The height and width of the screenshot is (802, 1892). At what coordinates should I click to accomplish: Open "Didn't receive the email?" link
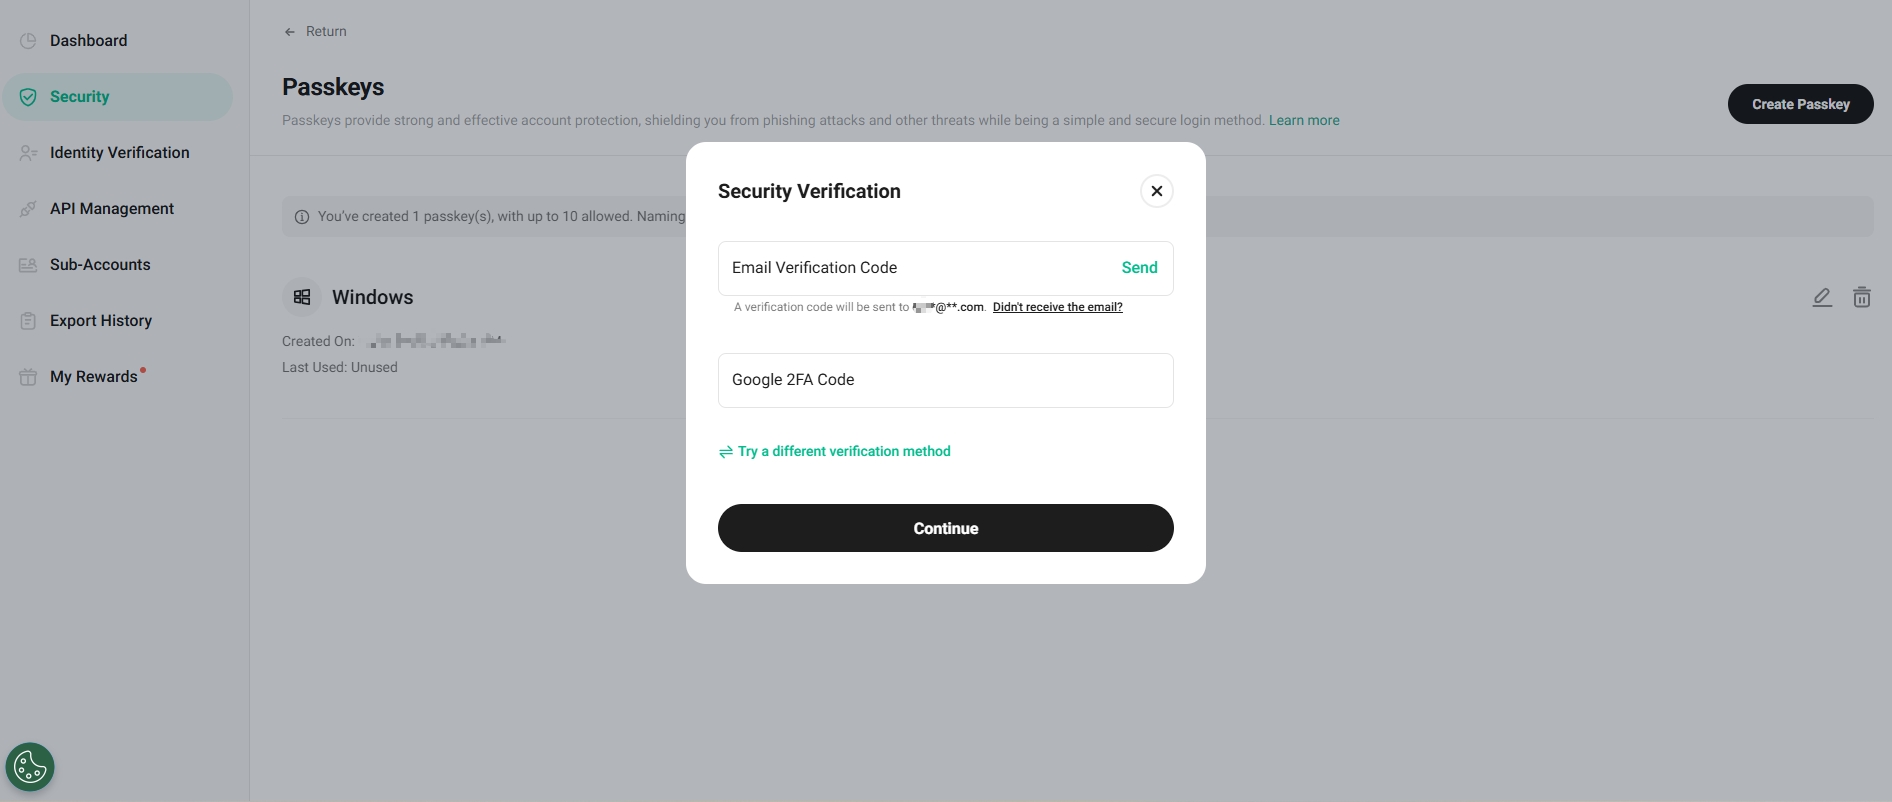point(1057,307)
